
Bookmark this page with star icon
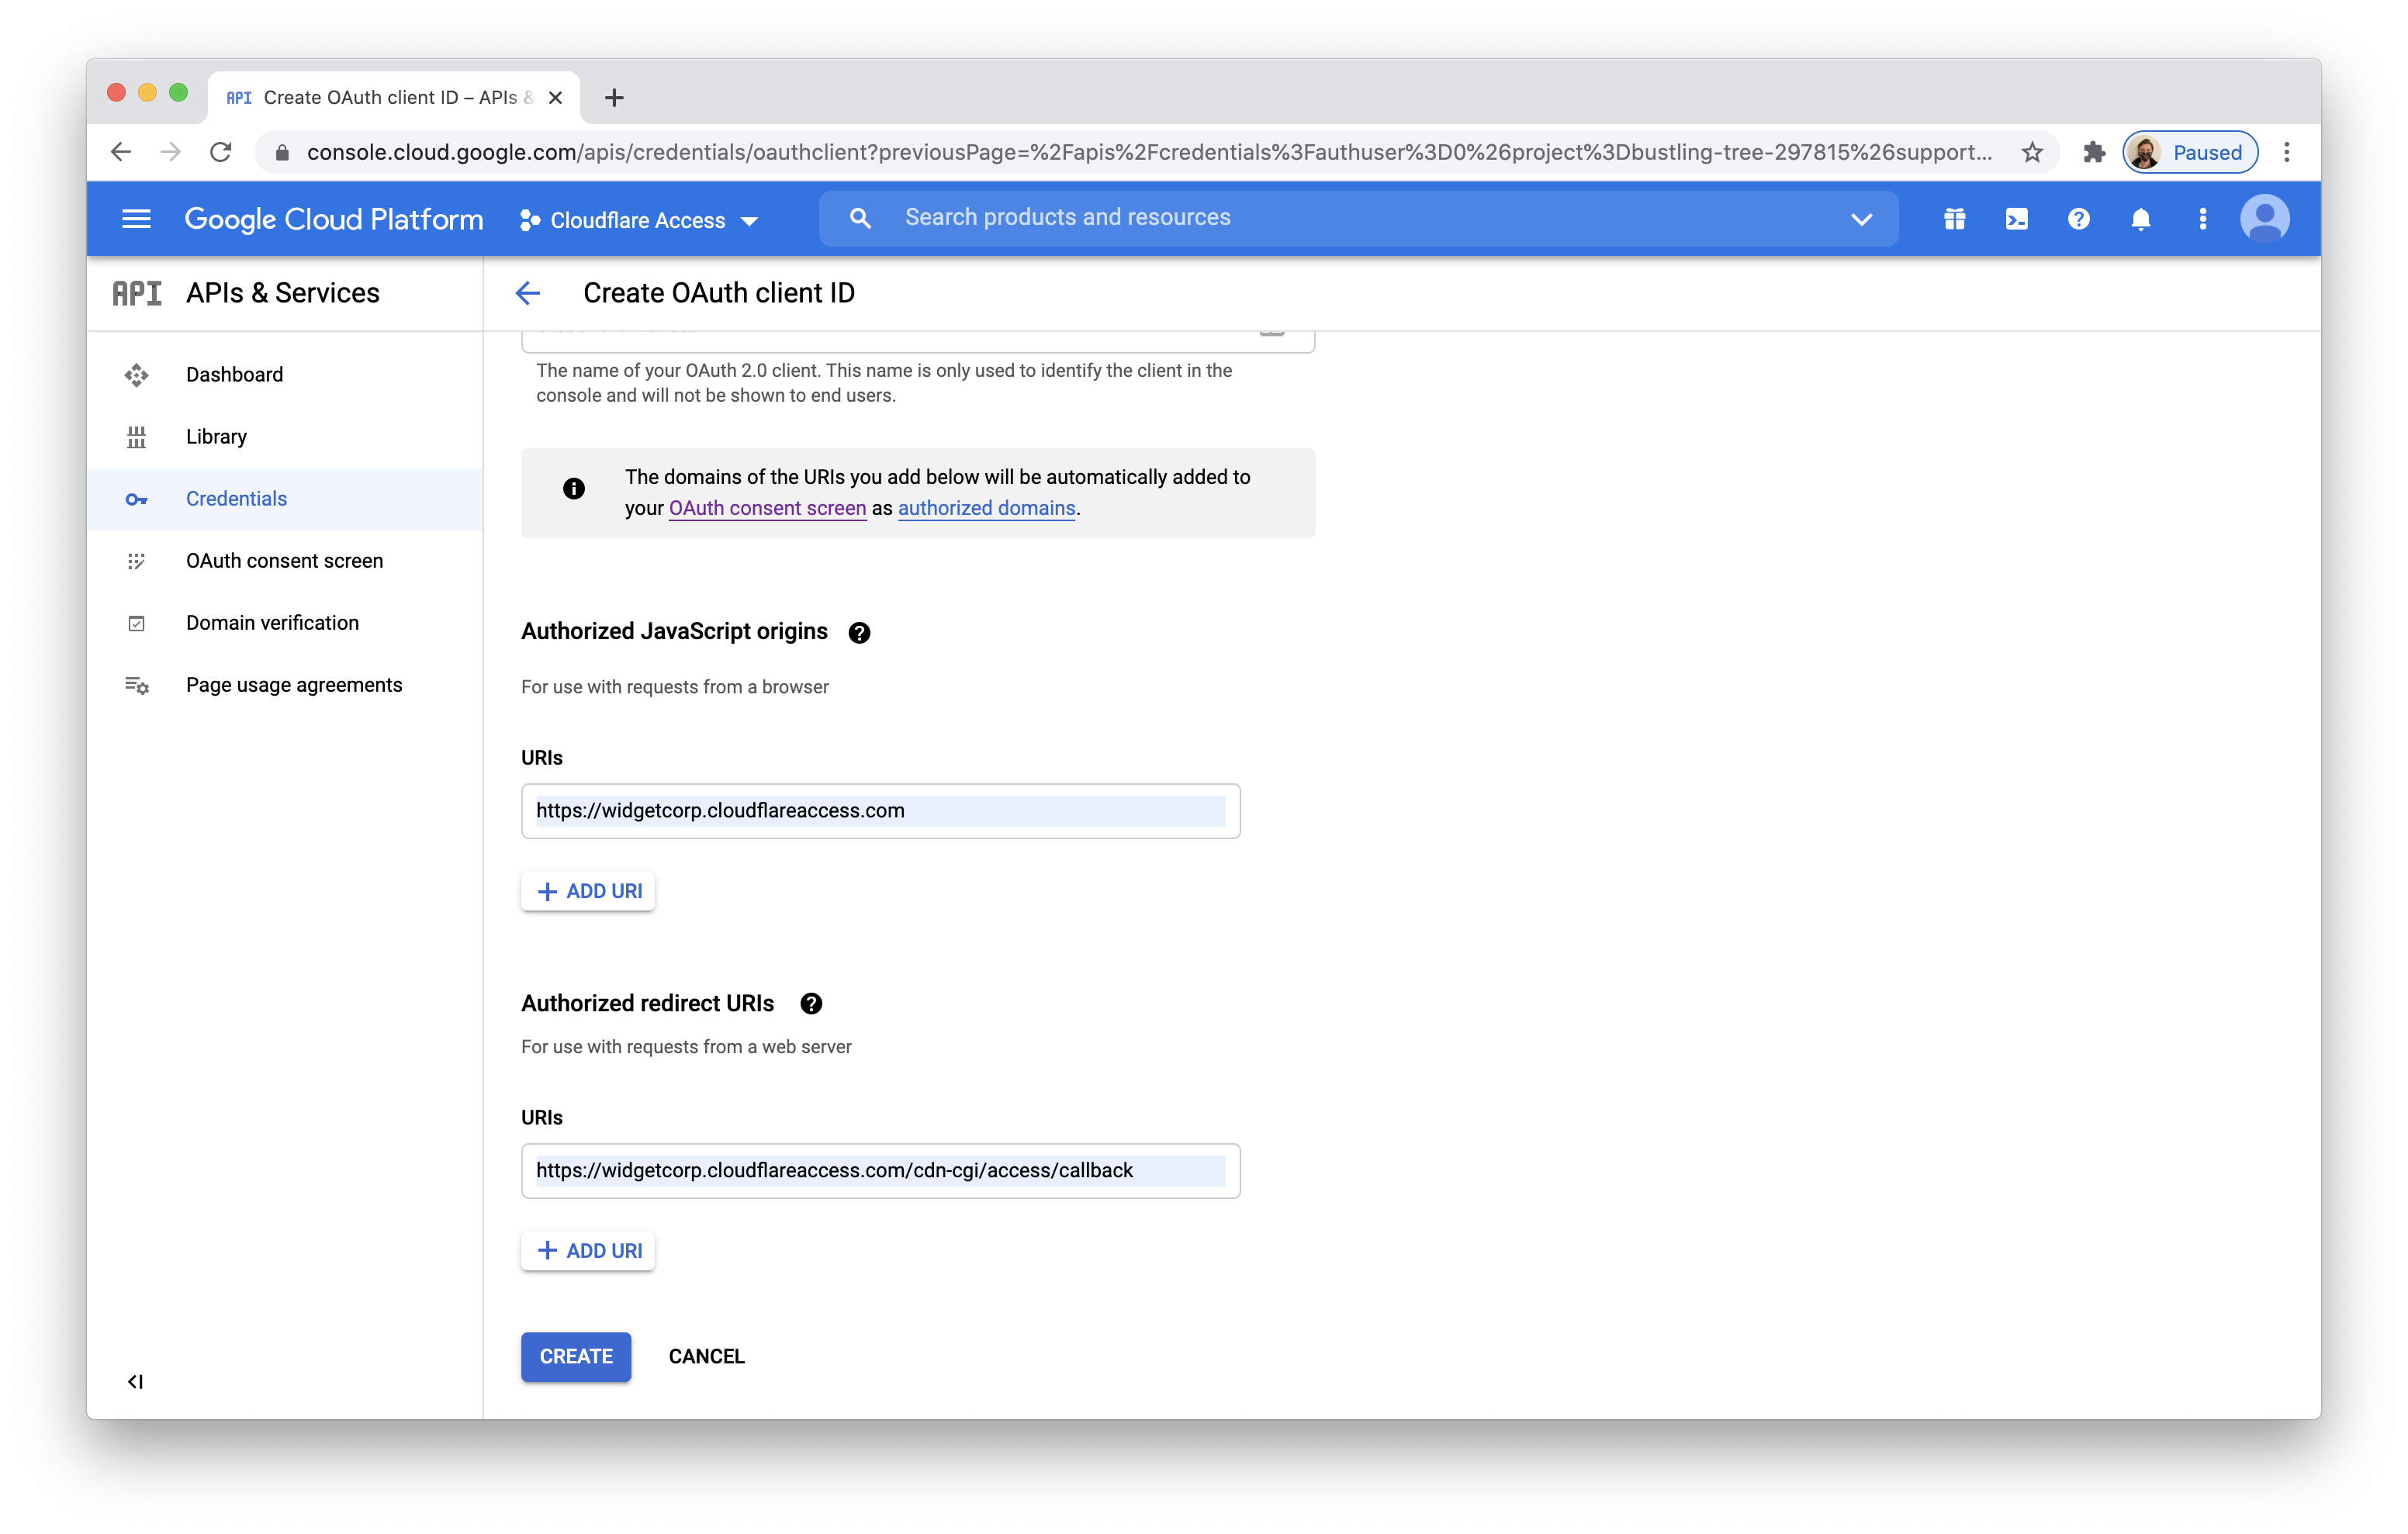(x=2031, y=152)
